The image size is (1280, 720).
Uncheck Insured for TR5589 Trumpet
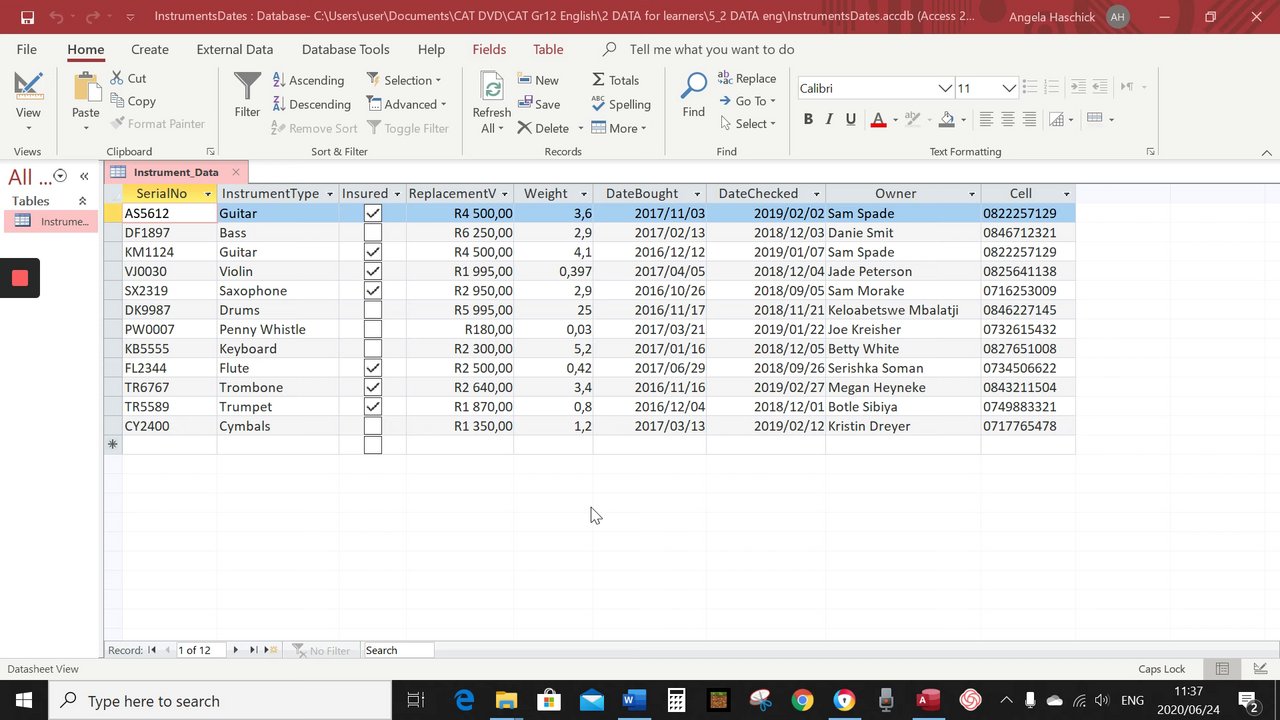click(373, 406)
